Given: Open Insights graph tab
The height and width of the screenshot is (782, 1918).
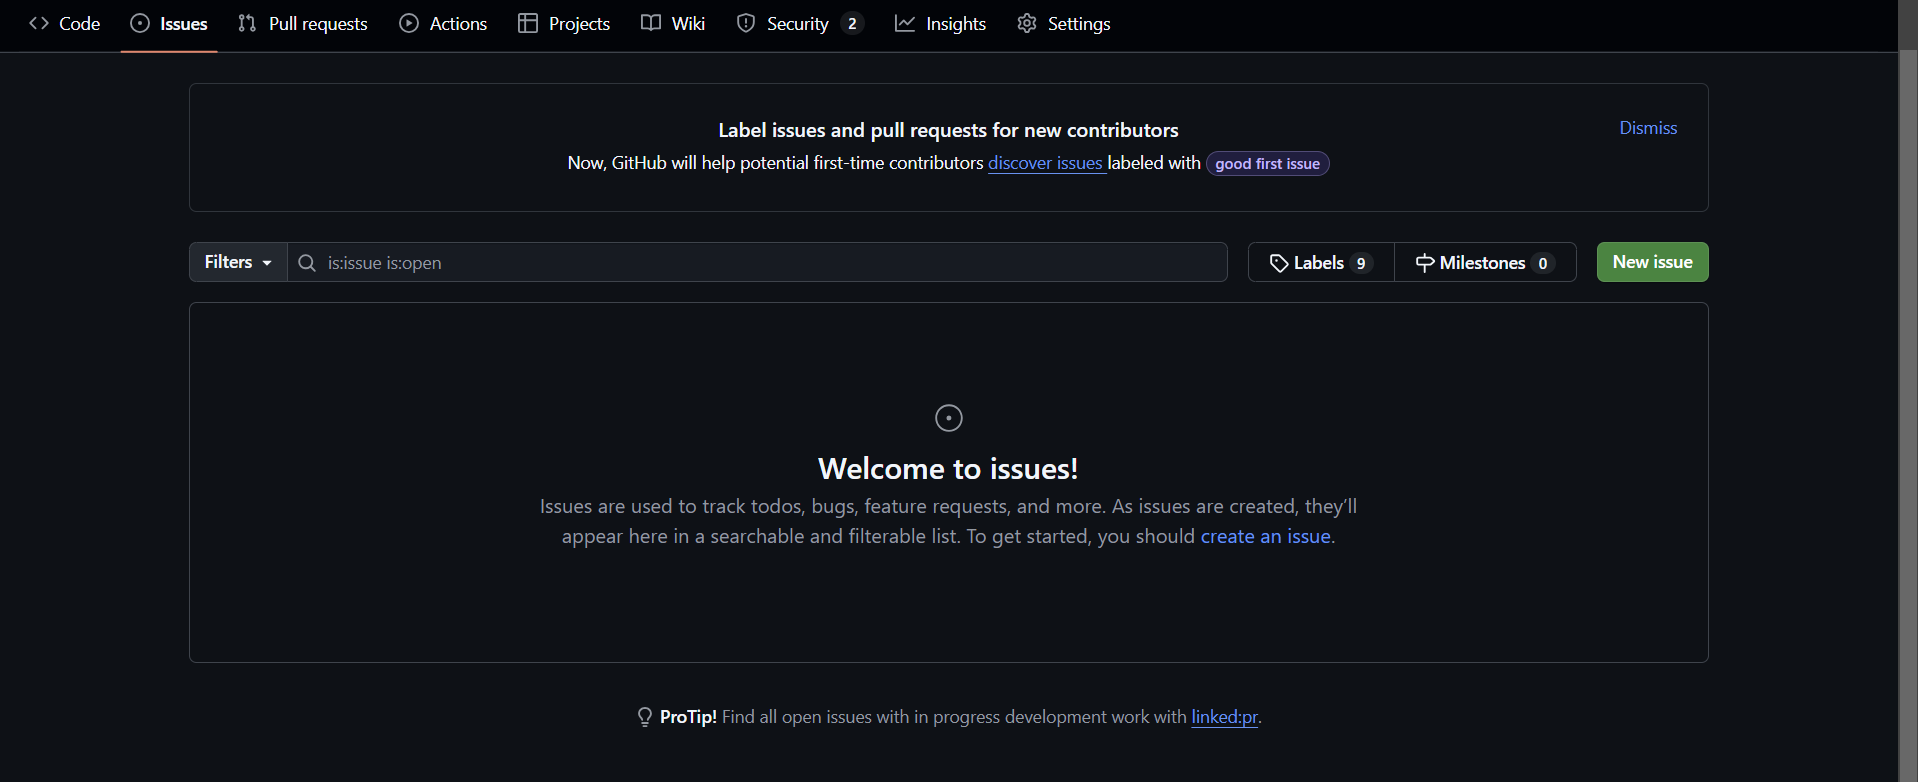Looking at the screenshot, I should (940, 23).
